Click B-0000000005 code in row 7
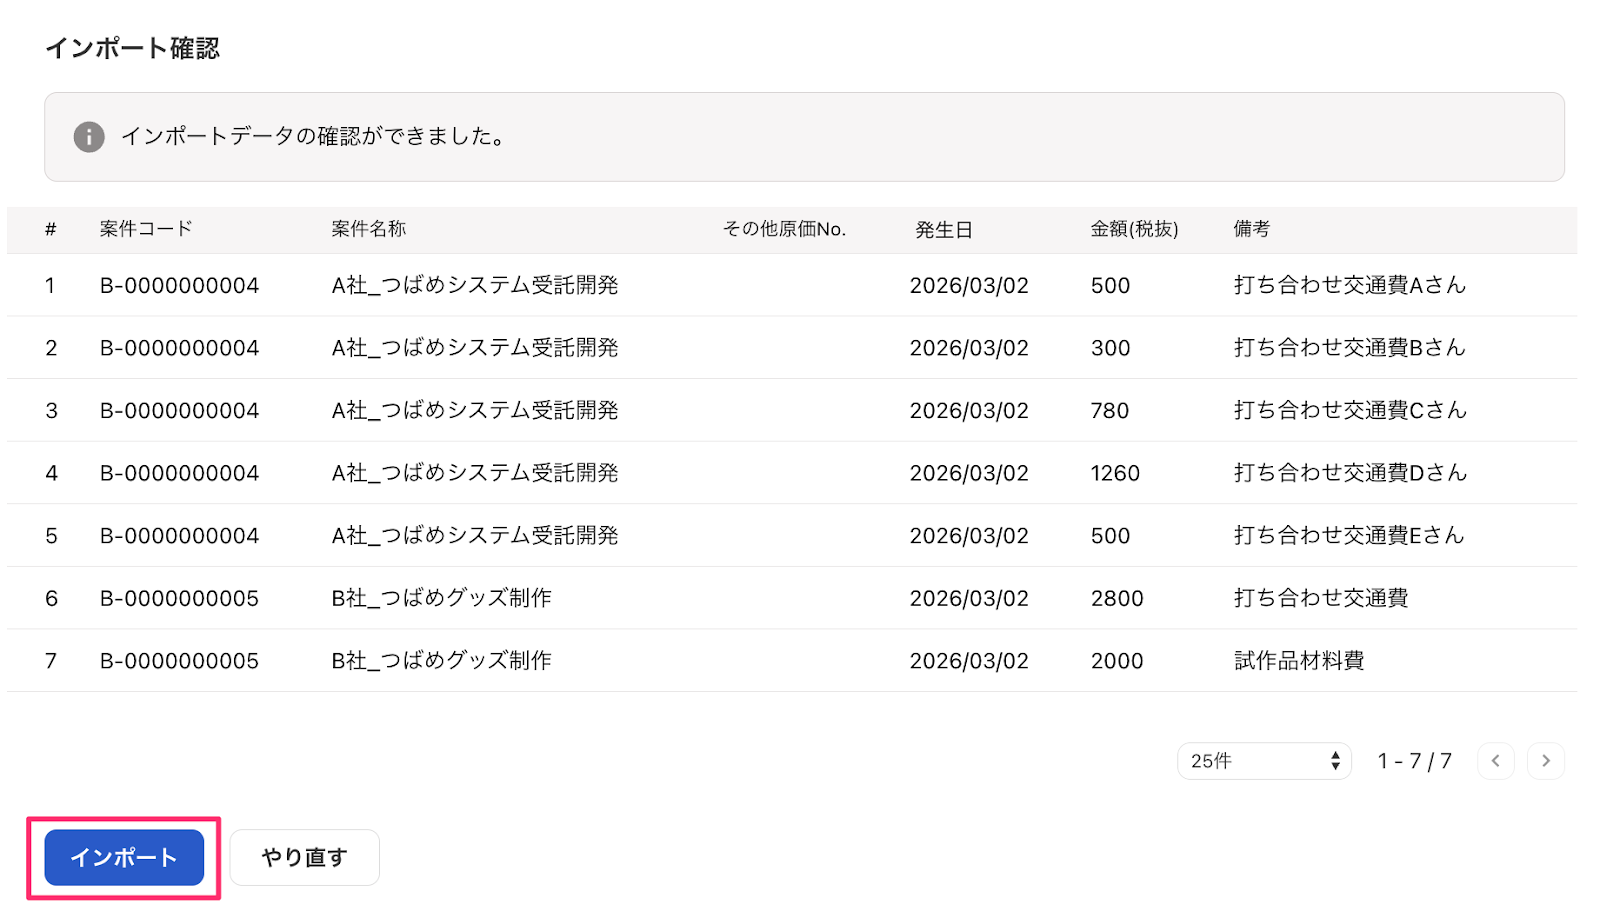 [179, 661]
